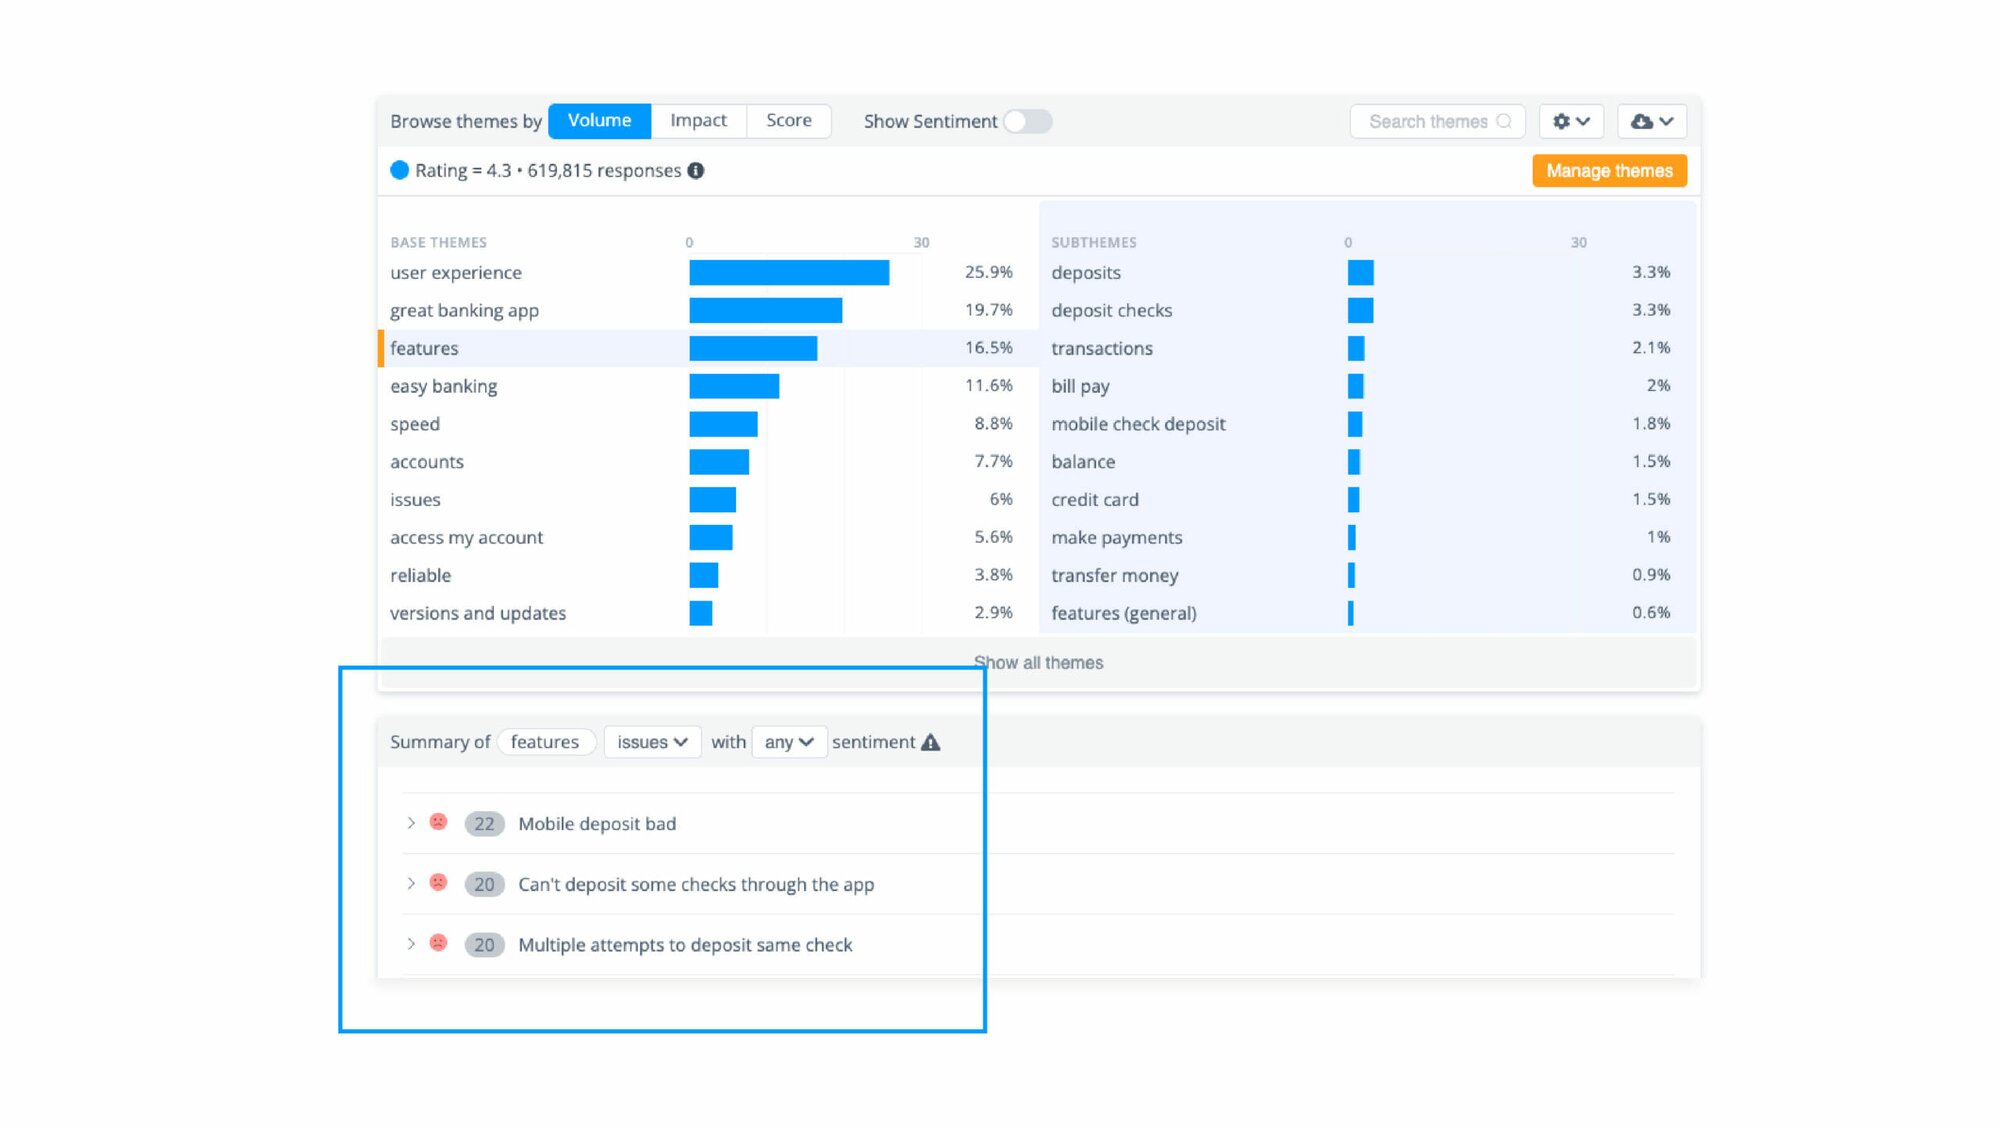Click the info icon beside the response count

695,170
